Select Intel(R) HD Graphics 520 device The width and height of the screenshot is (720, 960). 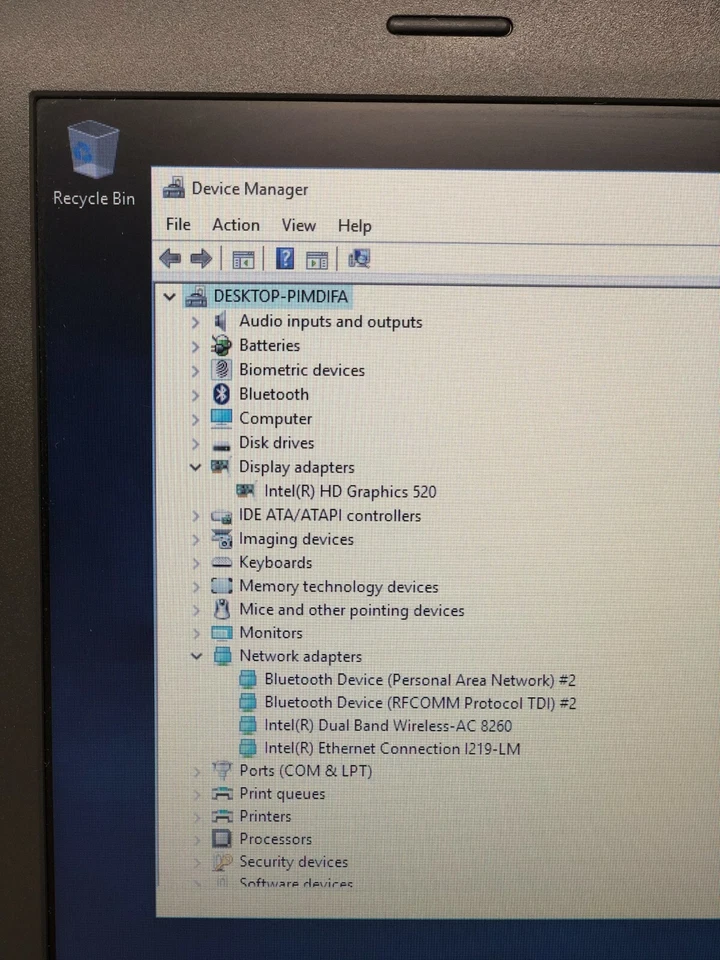[x=350, y=492]
